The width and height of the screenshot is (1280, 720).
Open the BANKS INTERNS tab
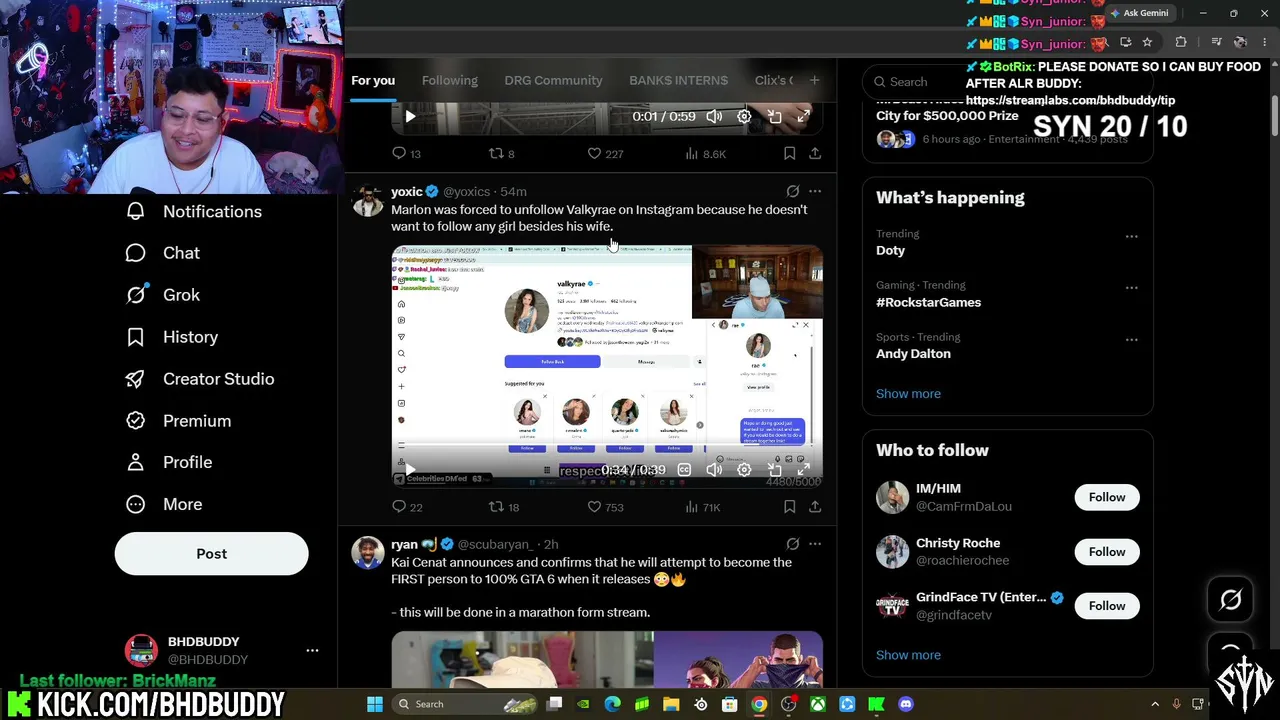678,80
